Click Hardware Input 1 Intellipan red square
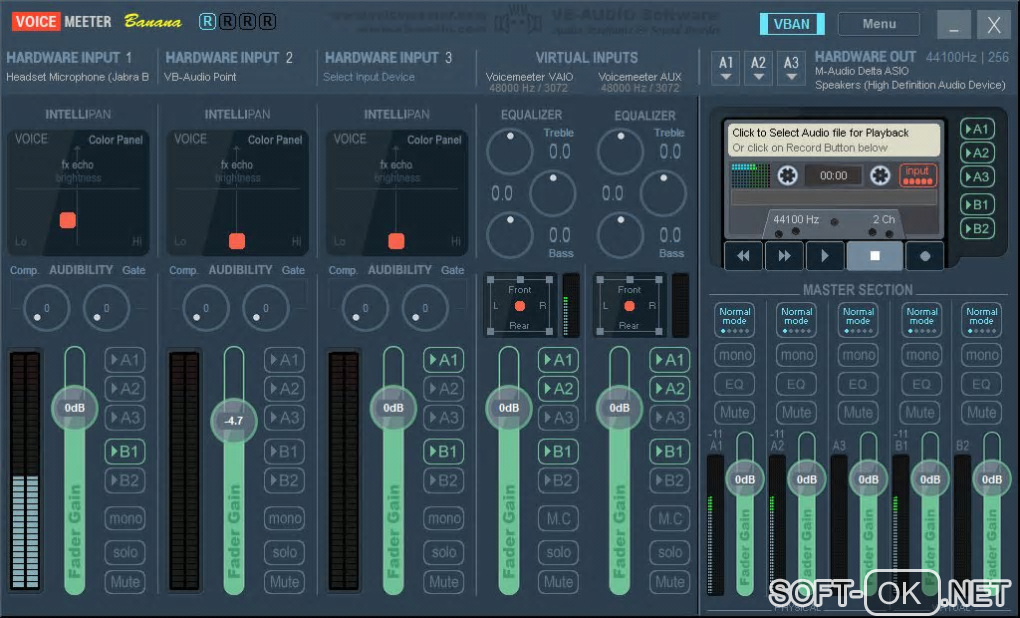Viewport: 1020px width, 618px height. [x=68, y=220]
